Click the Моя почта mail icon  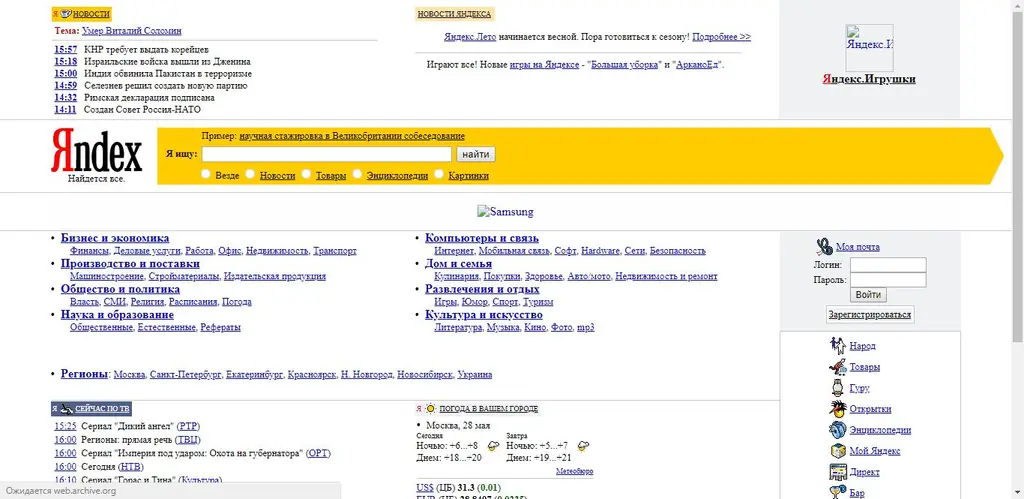824,246
